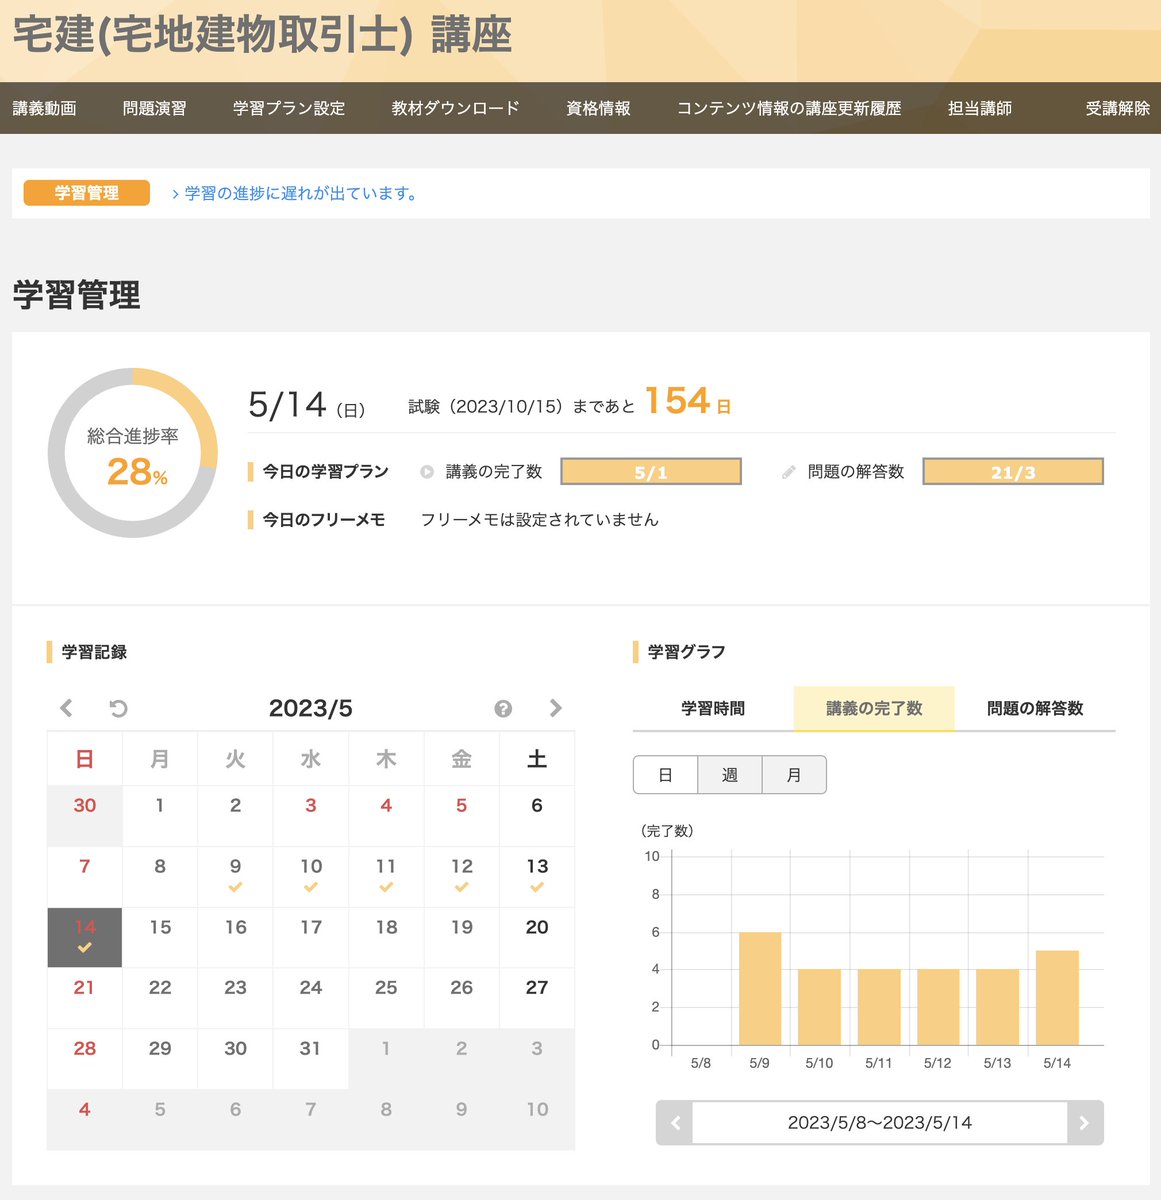Click the 問題の解答数 21/3 progress bar
The image size is (1161, 1200).
tap(1013, 472)
